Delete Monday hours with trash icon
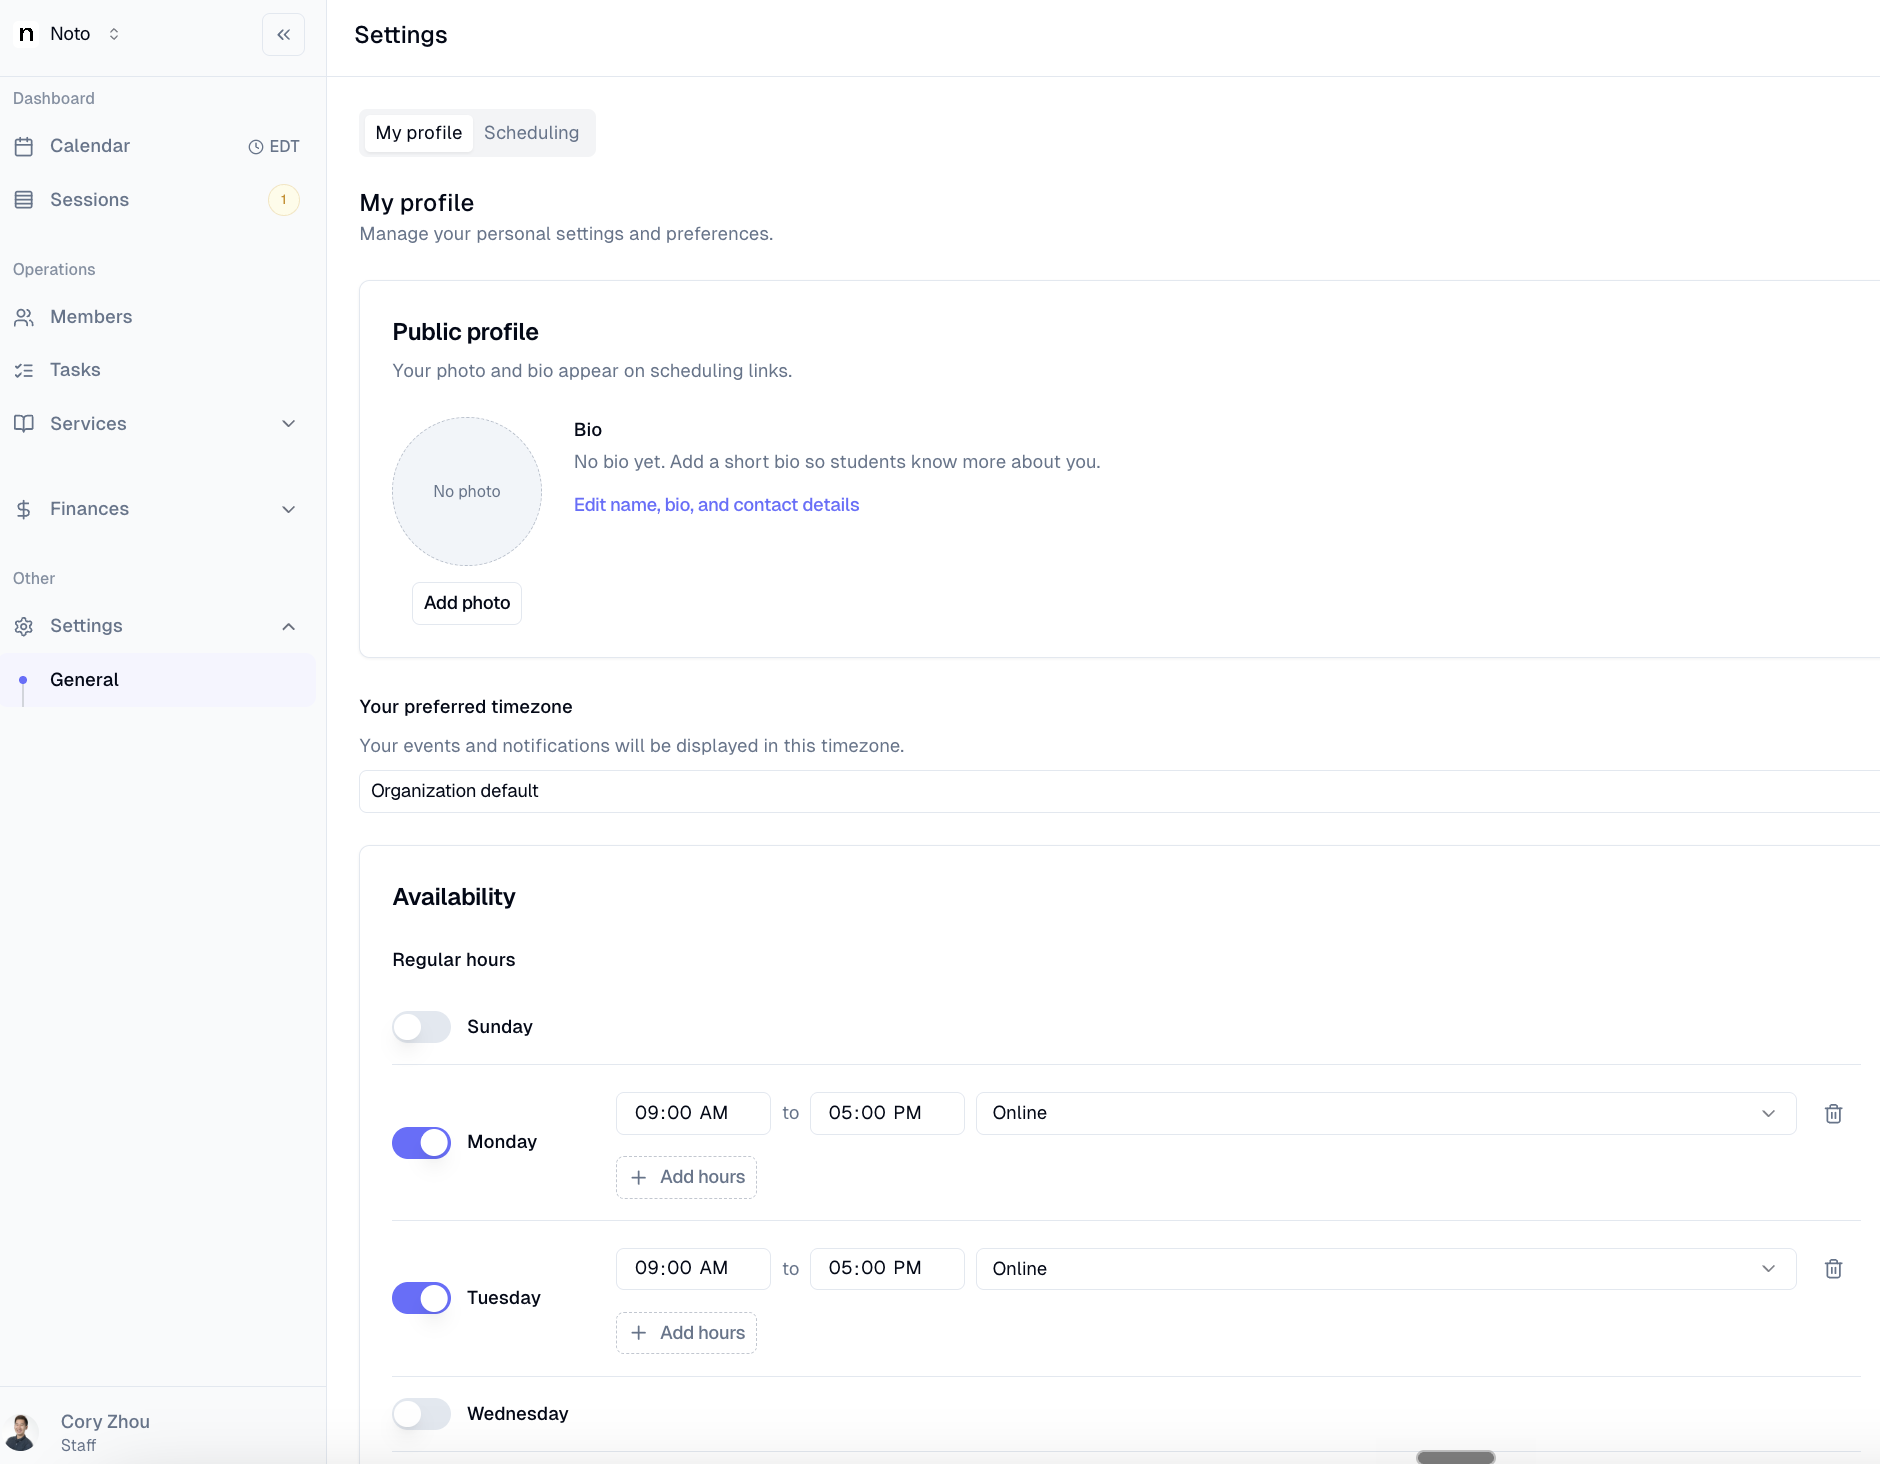Image resolution: width=1880 pixels, height=1464 pixels. 1833,1114
